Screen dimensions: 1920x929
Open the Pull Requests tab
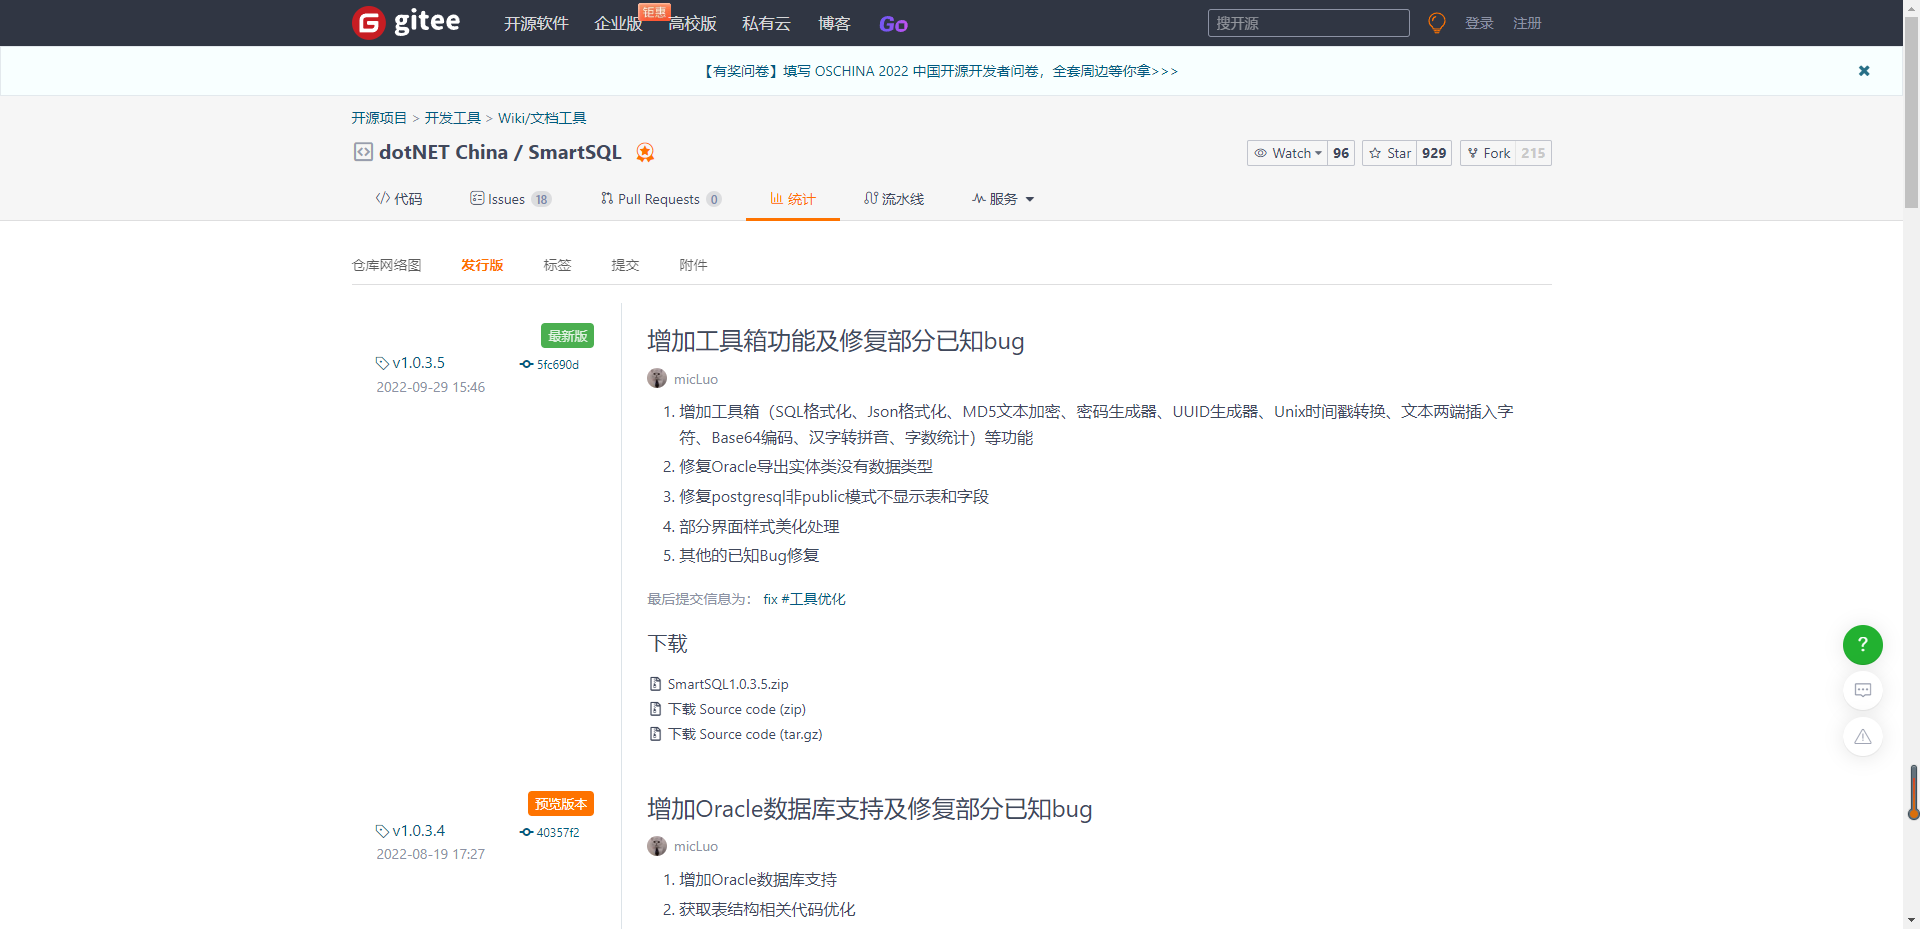(661, 199)
